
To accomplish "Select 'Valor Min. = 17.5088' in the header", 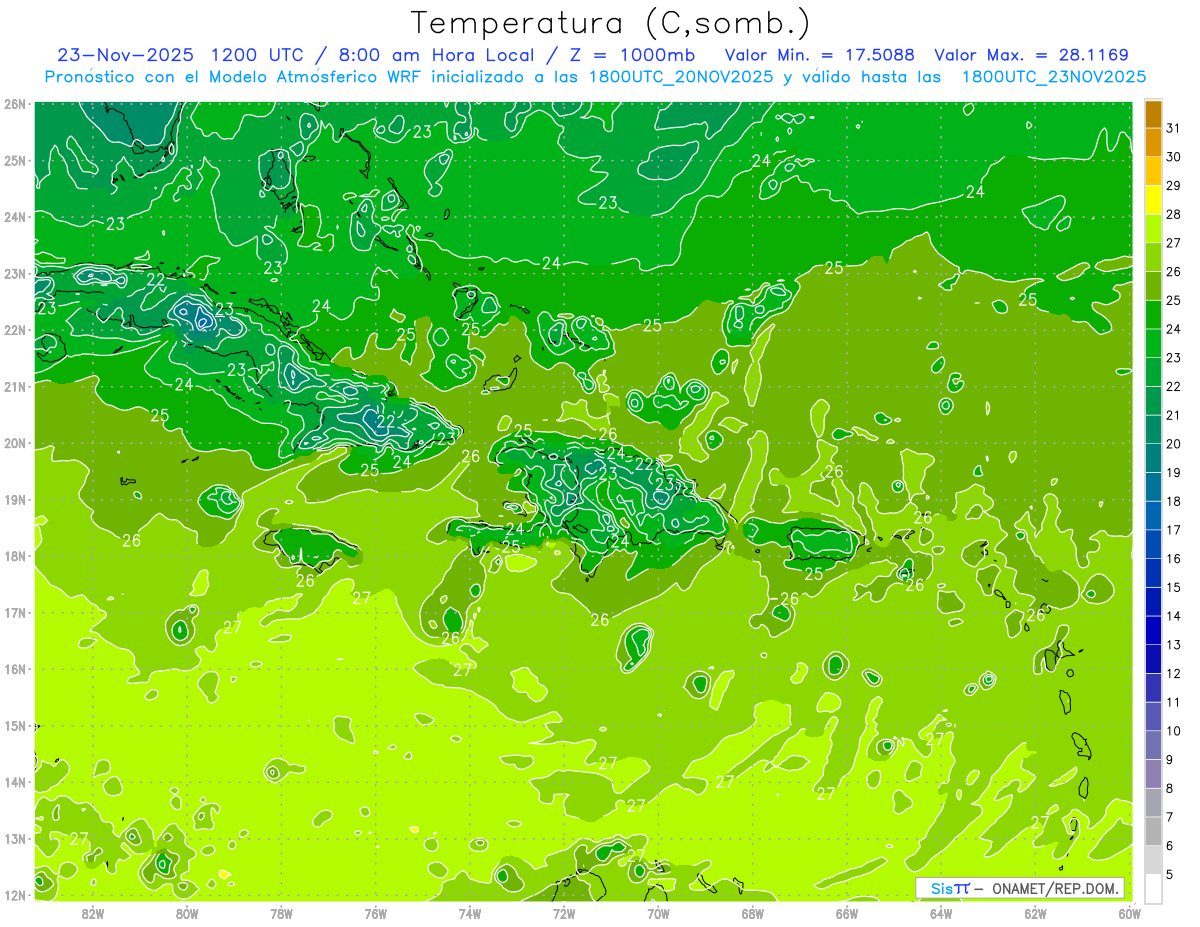I will (x=820, y=55).
